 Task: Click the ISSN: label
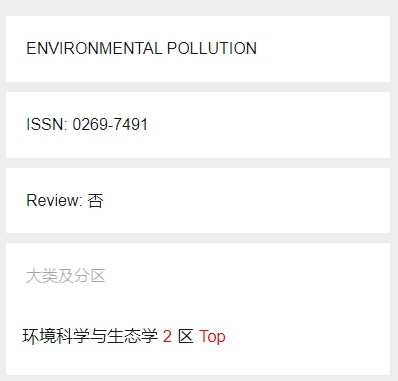pos(47,124)
